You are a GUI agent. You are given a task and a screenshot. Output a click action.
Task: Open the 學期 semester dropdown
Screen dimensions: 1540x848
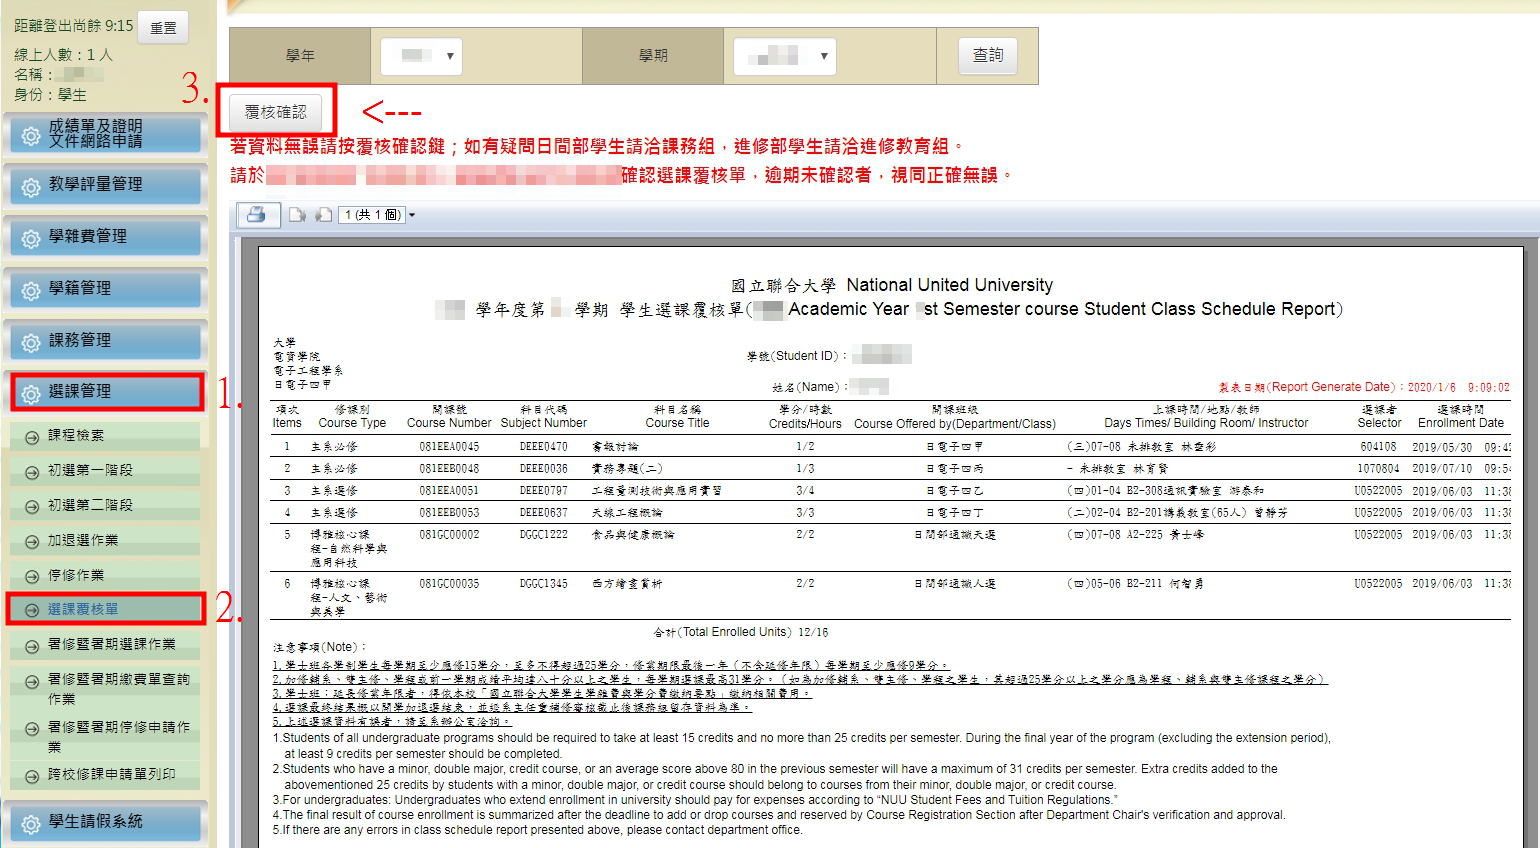click(784, 56)
